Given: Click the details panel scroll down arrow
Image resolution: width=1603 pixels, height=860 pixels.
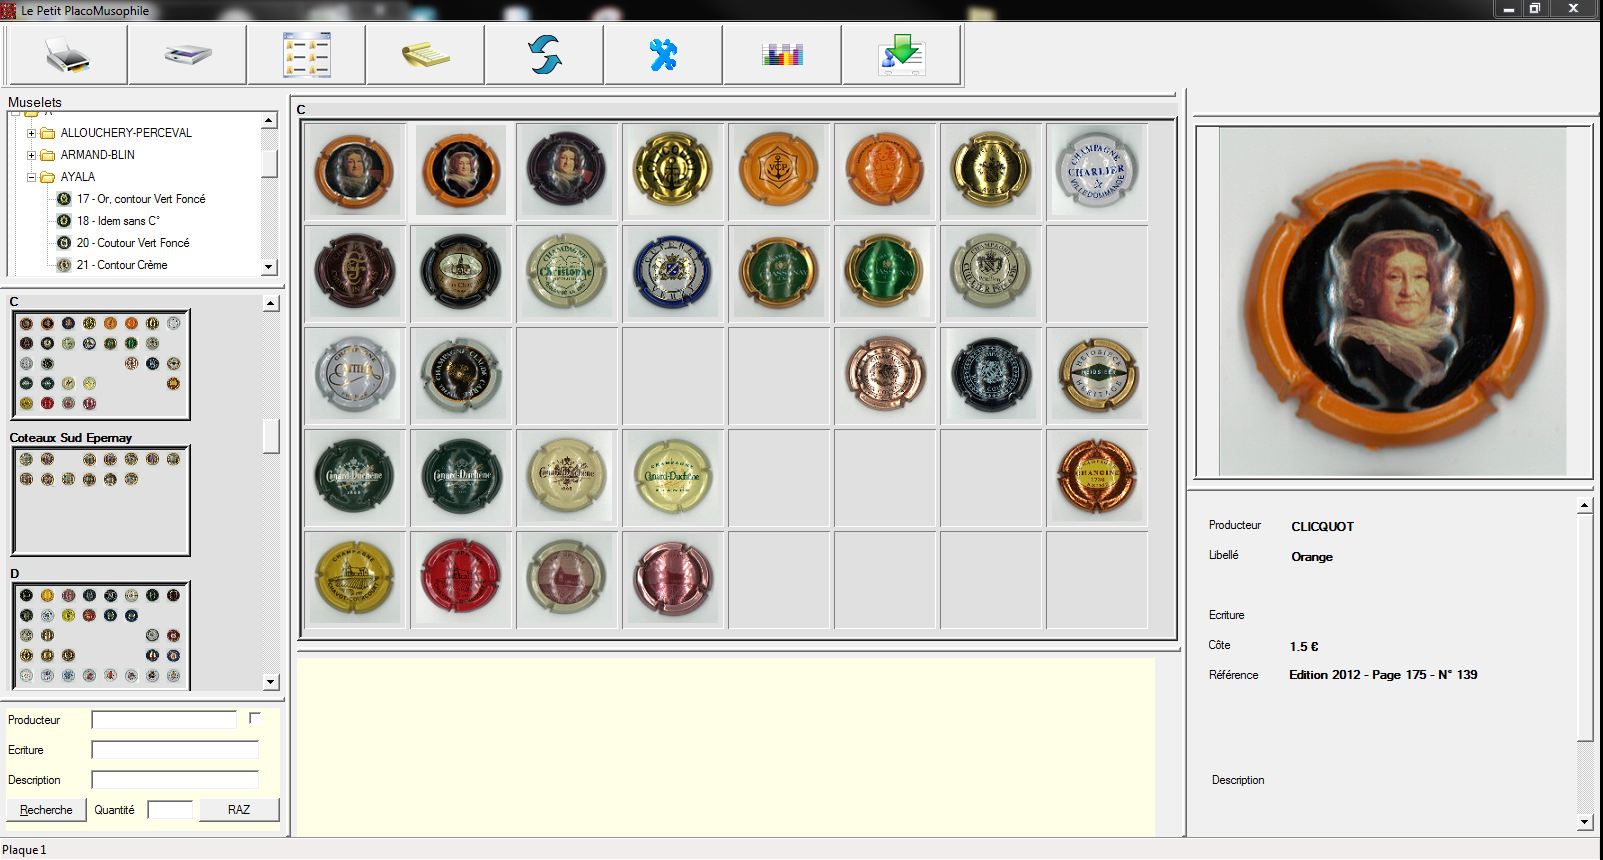Looking at the screenshot, I should tap(1584, 822).
